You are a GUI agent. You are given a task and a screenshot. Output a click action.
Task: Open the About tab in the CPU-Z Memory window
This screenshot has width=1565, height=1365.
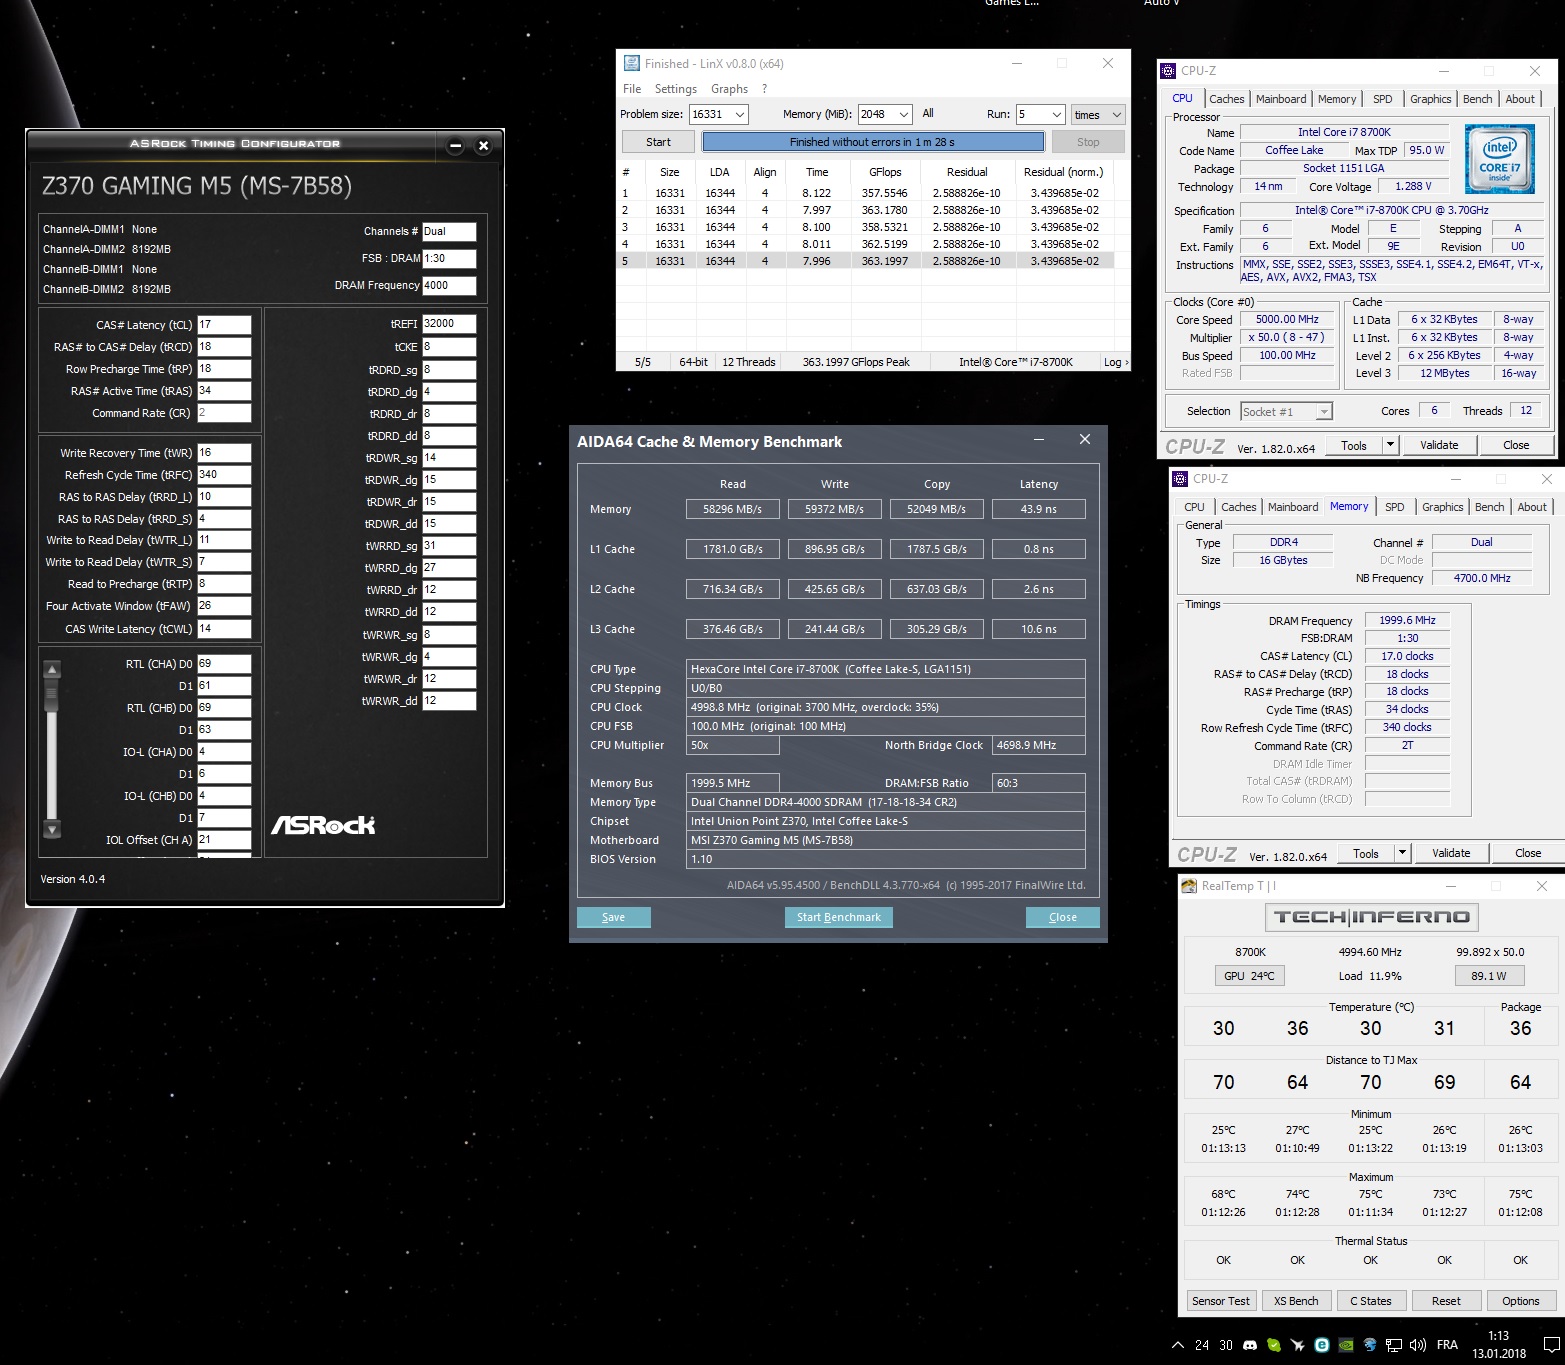(1532, 507)
